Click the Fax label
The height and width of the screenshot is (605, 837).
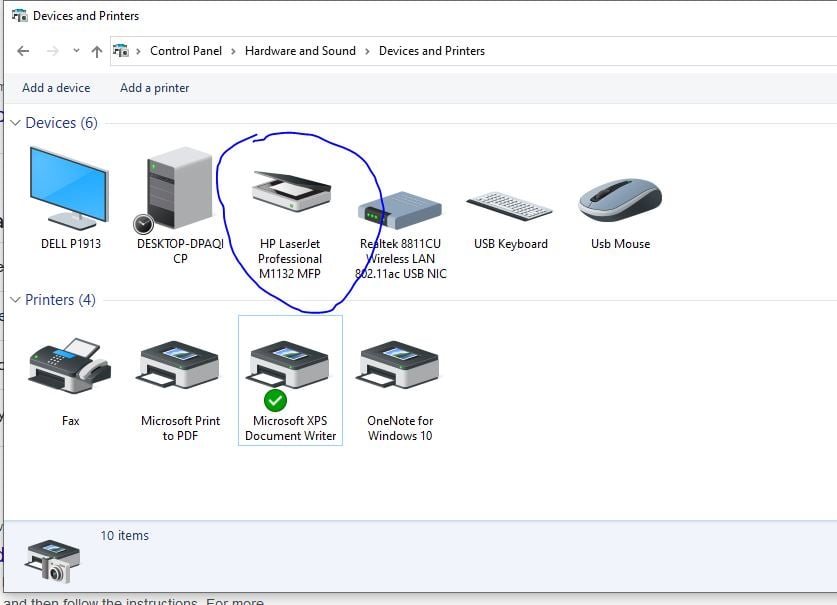pyautogui.click(x=70, y=421)
